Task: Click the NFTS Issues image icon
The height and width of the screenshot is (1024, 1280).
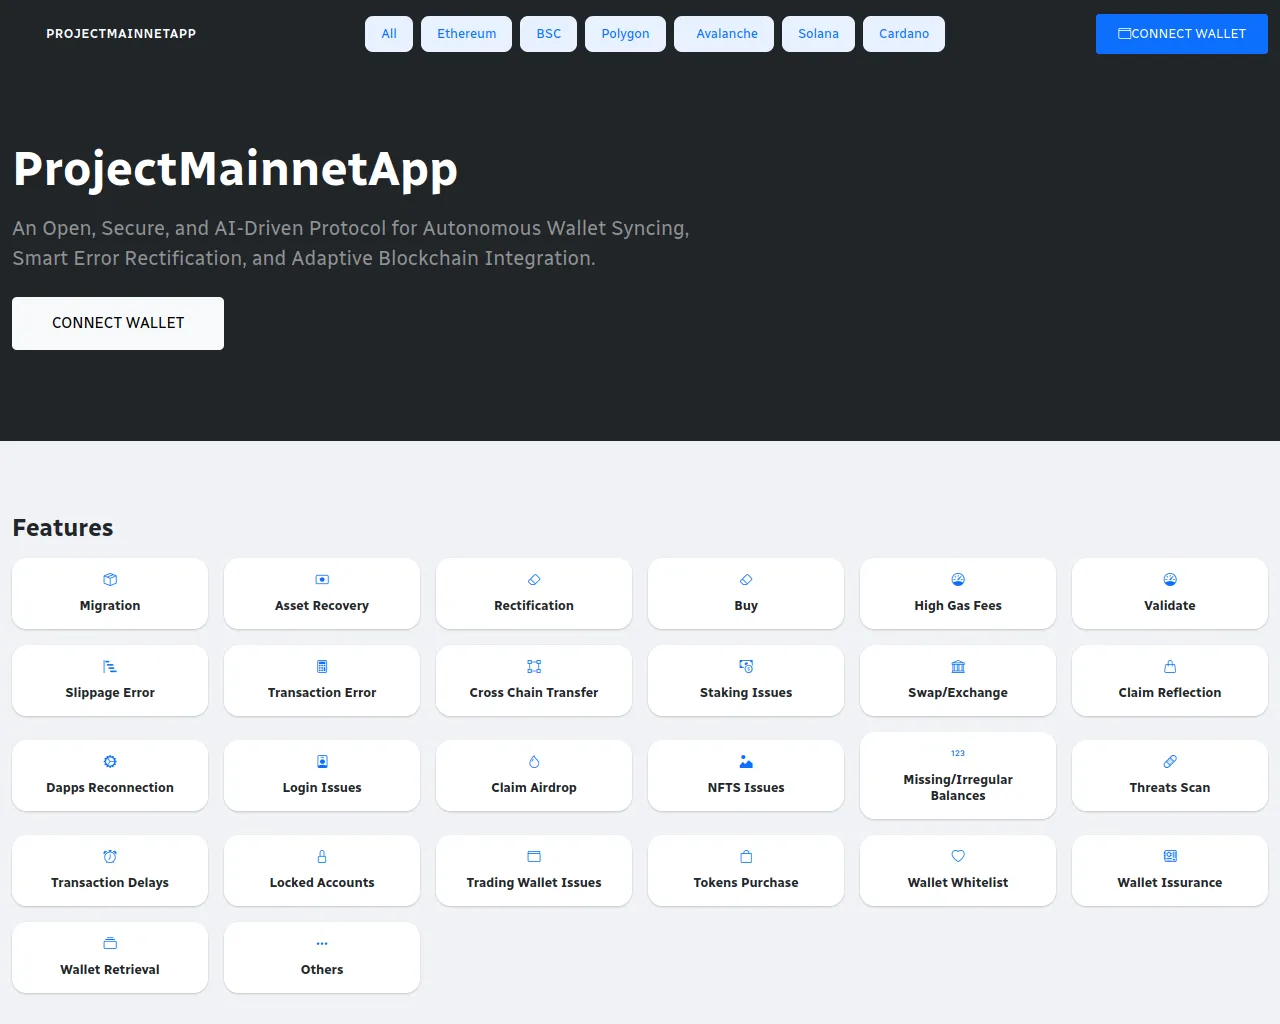Action: click(x=746, y=762)
